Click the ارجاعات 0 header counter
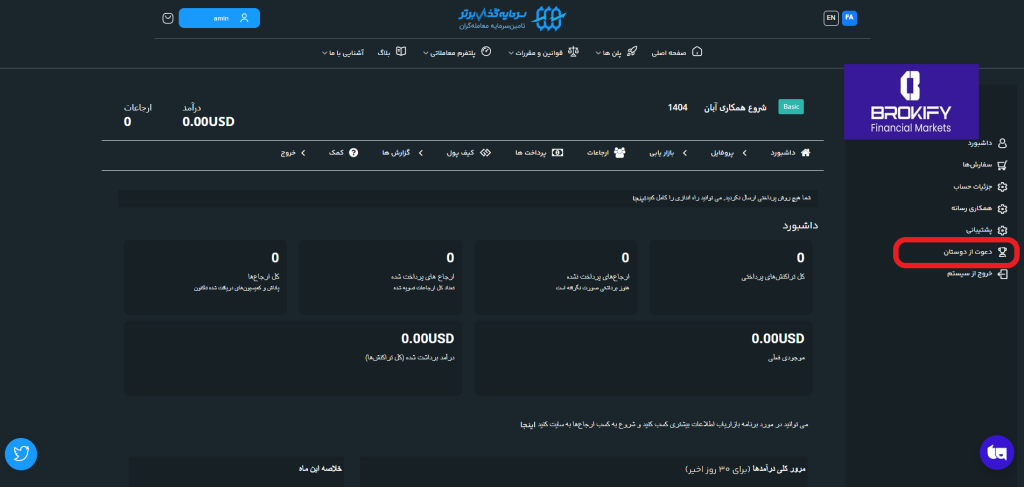Viewport: 1024px width, 487px height. coord(127,121)
